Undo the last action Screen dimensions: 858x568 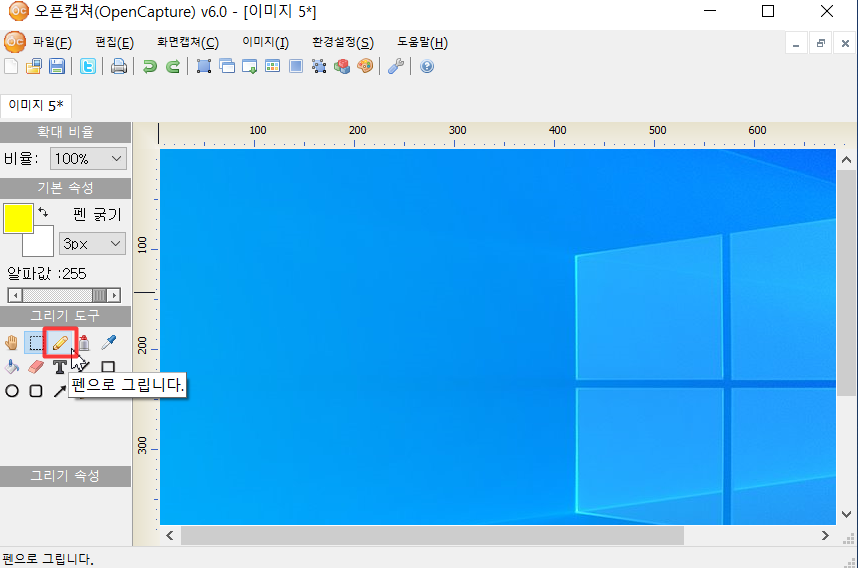point(149,66)
